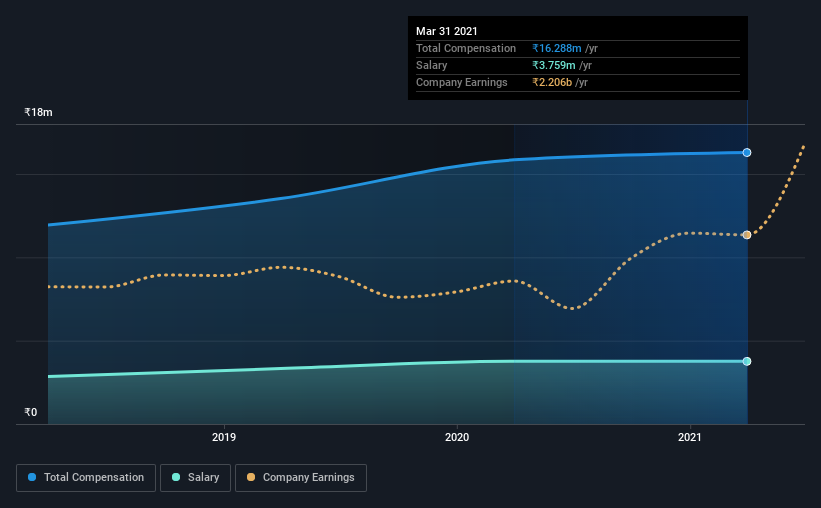Image resolution: width=821 pixels, height=508 pixels.
Task: Click the 2021 x-axis label
Action: [690, 437]
